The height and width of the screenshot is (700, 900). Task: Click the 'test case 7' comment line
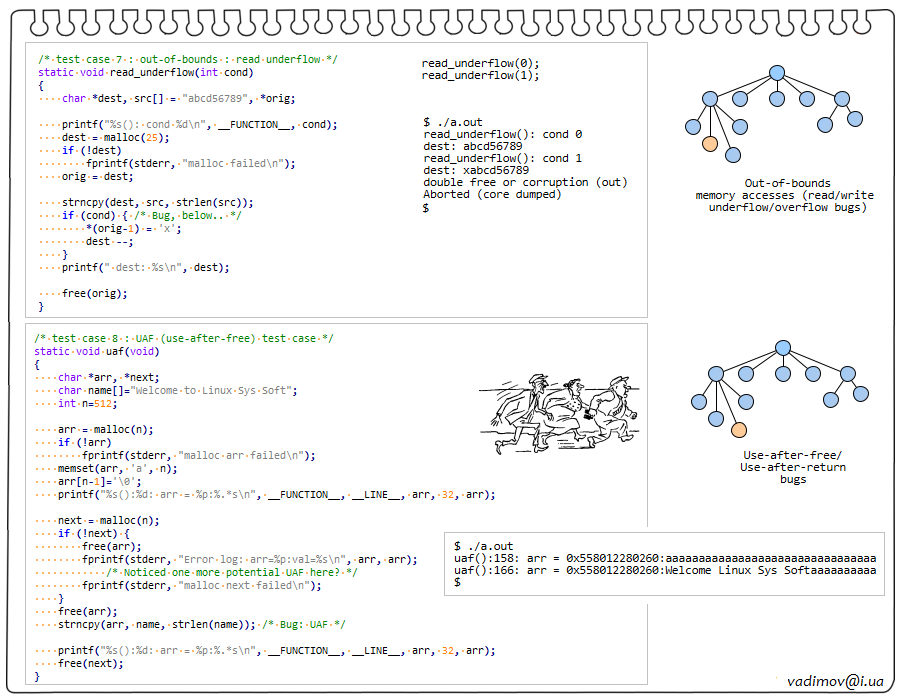pyautogui.click(x=188, y=59)
